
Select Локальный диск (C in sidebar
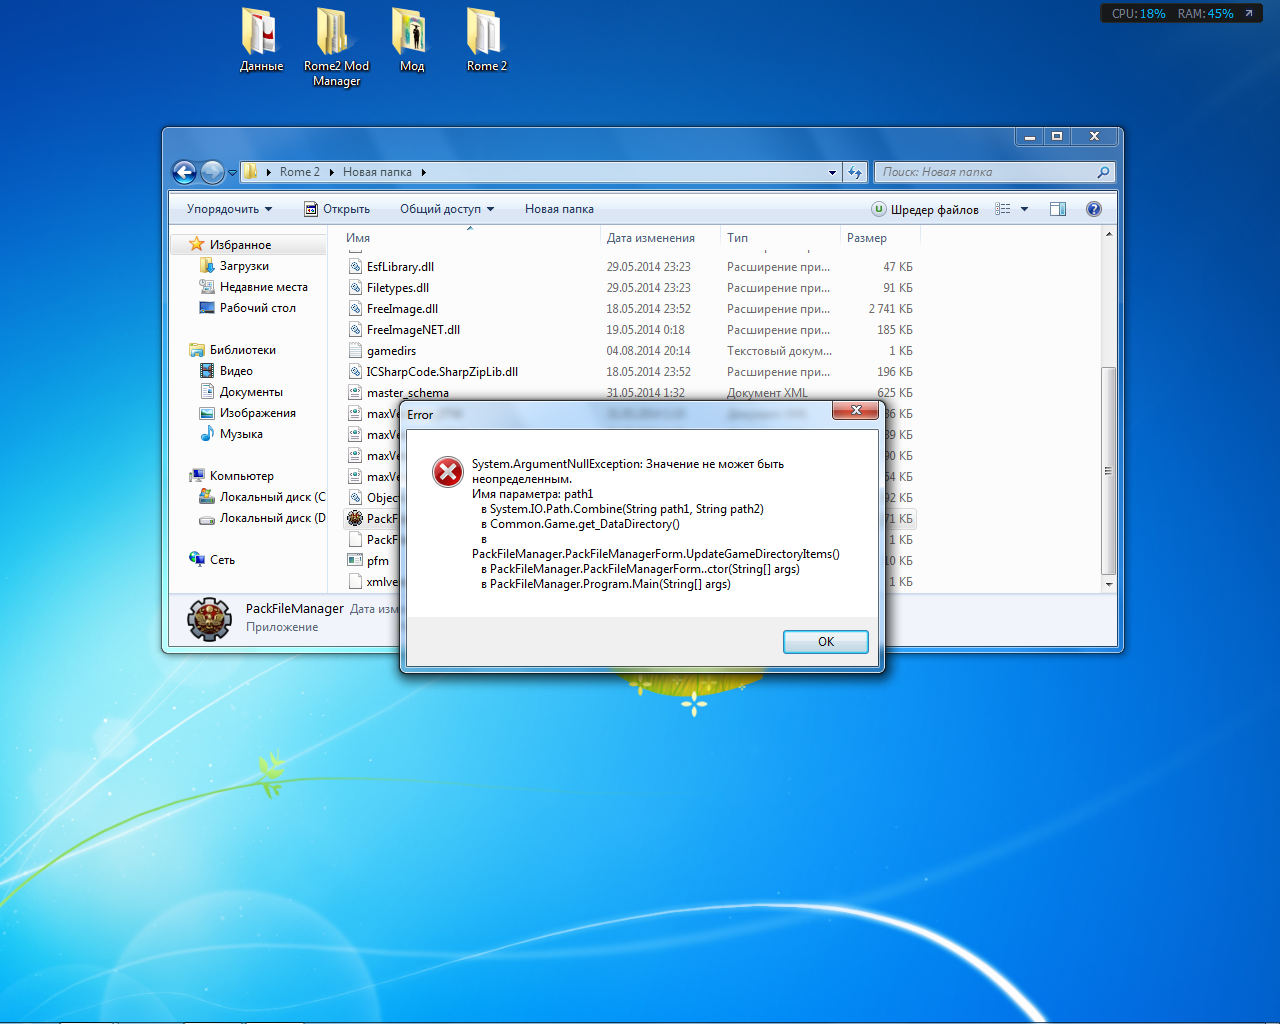(262, 497)
